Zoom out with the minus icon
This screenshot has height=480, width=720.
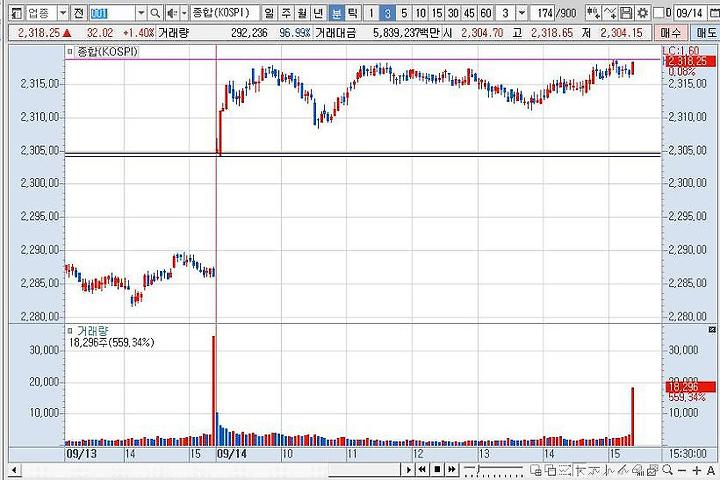click(x=682, y=470)
